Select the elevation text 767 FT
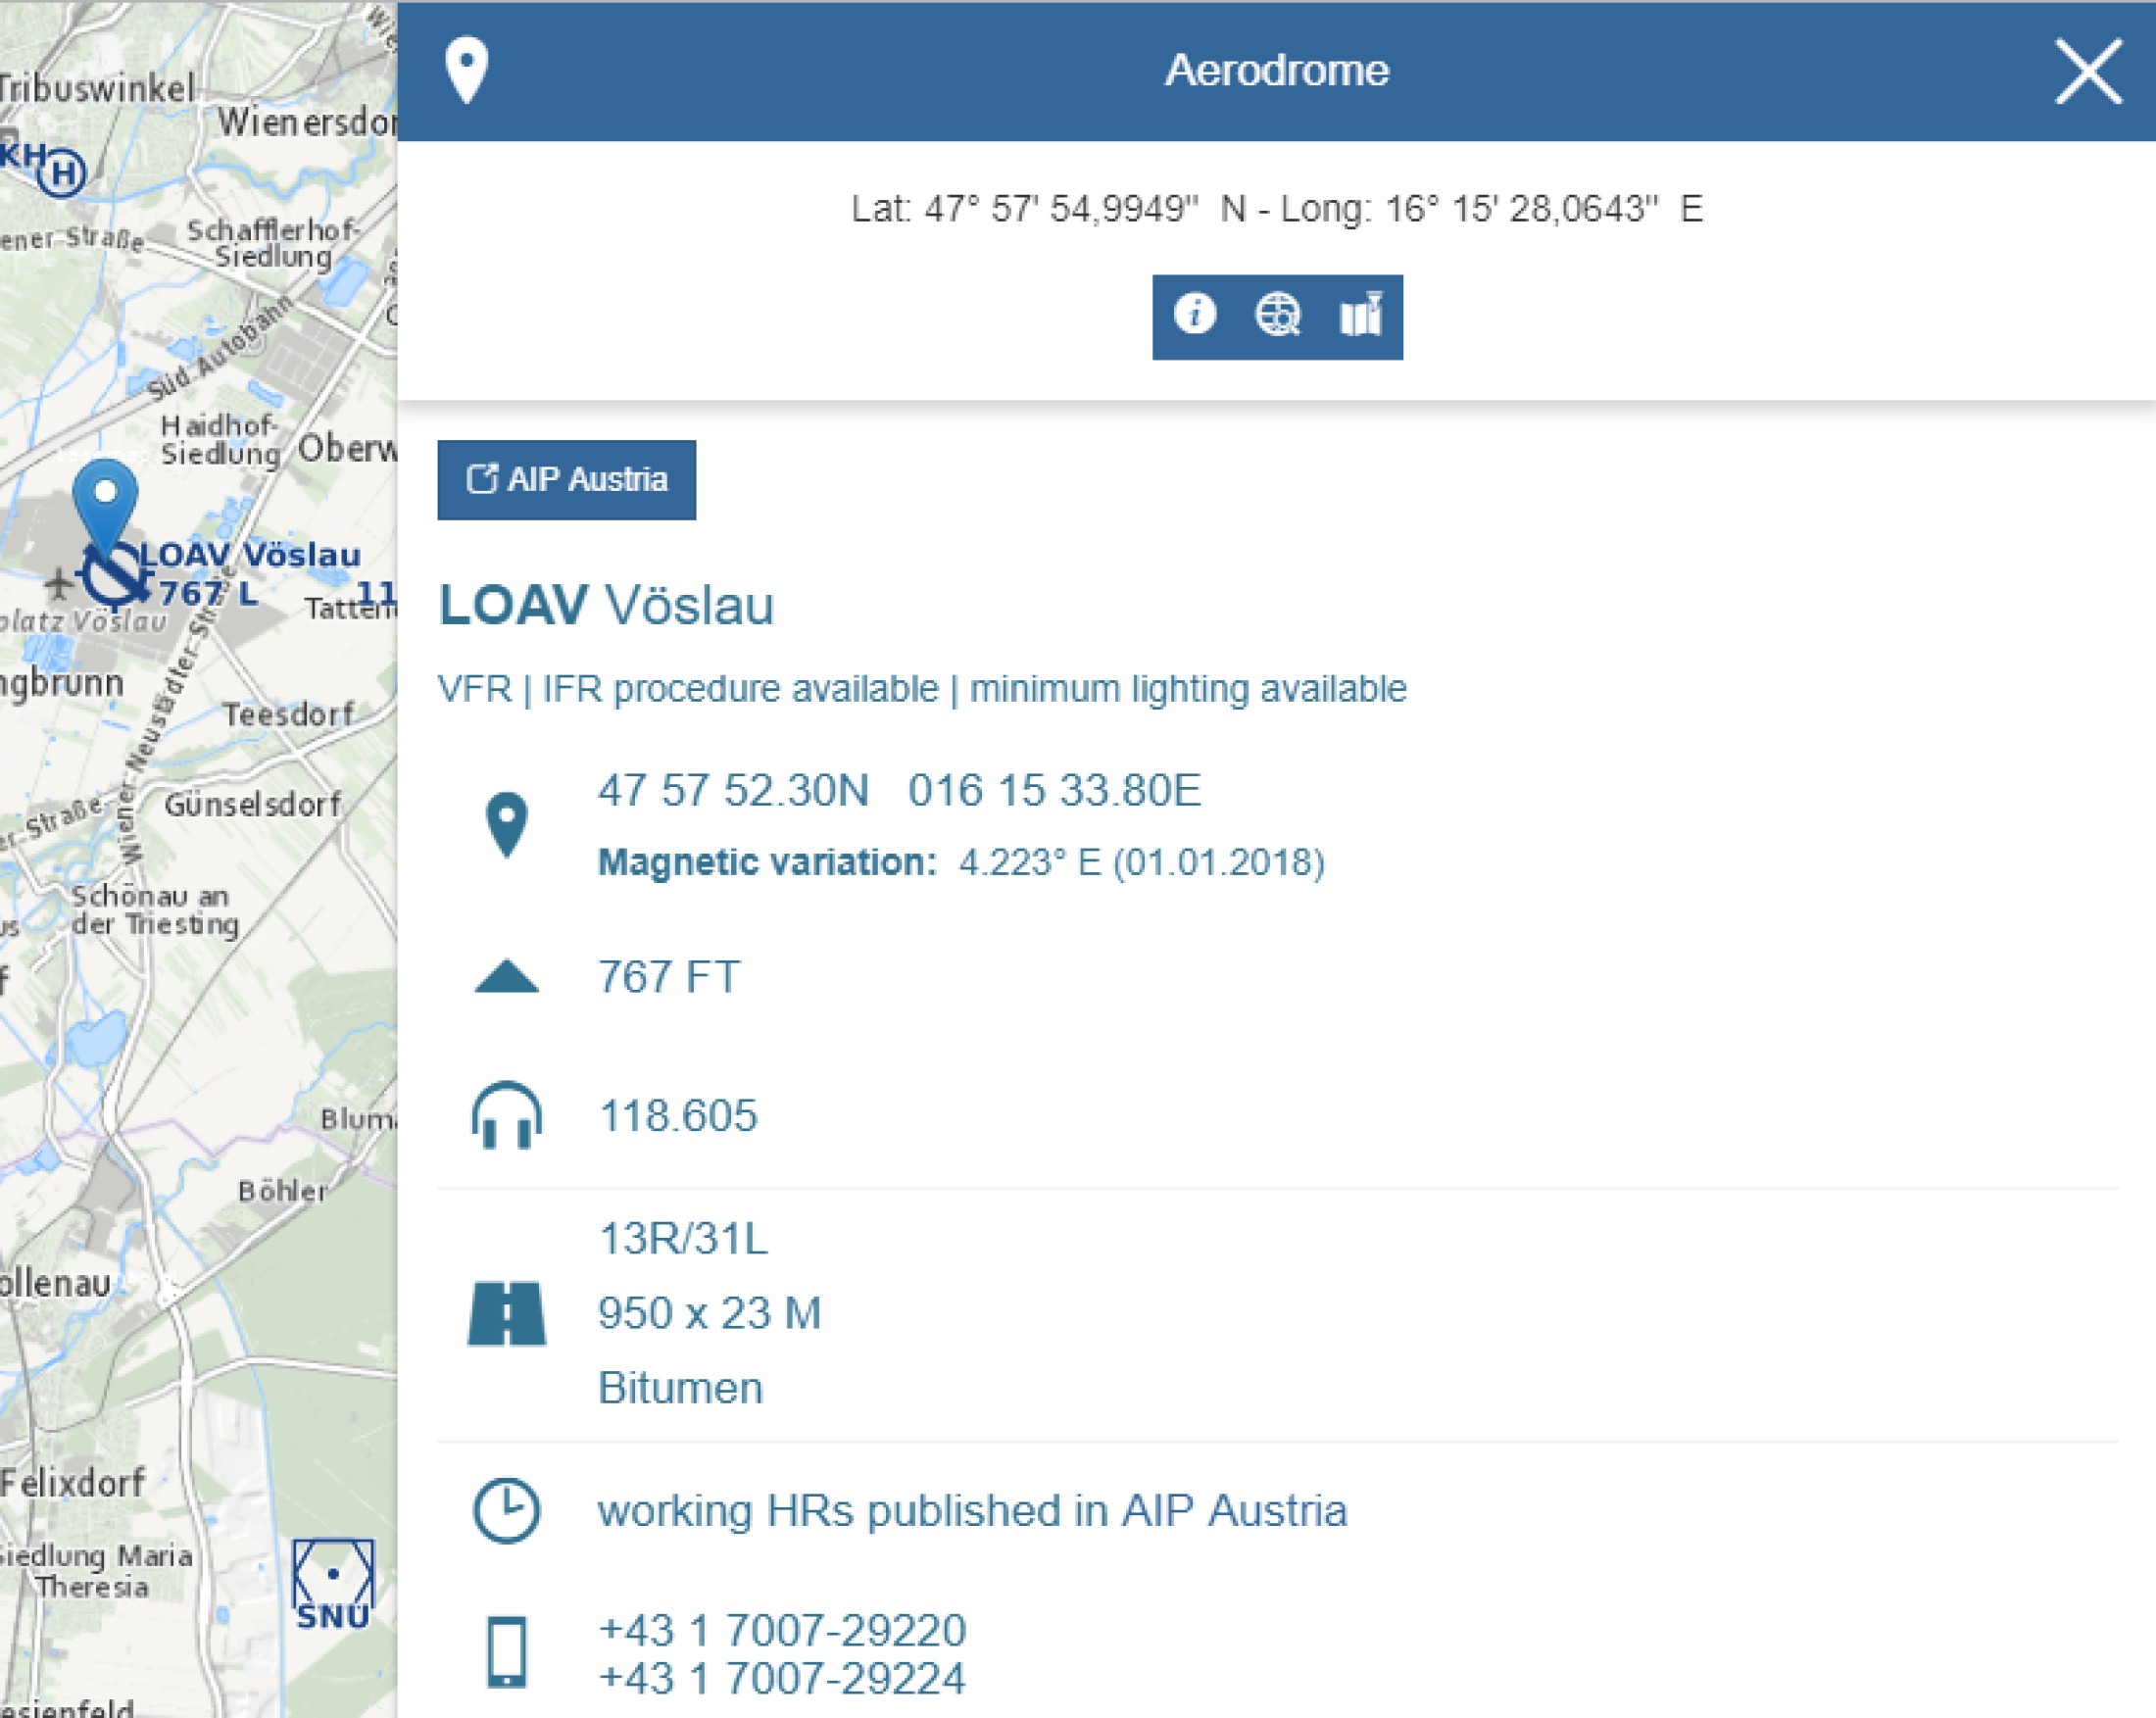Image resolution: width=2156 pixels, height=1718 pixels. point(668,976)
